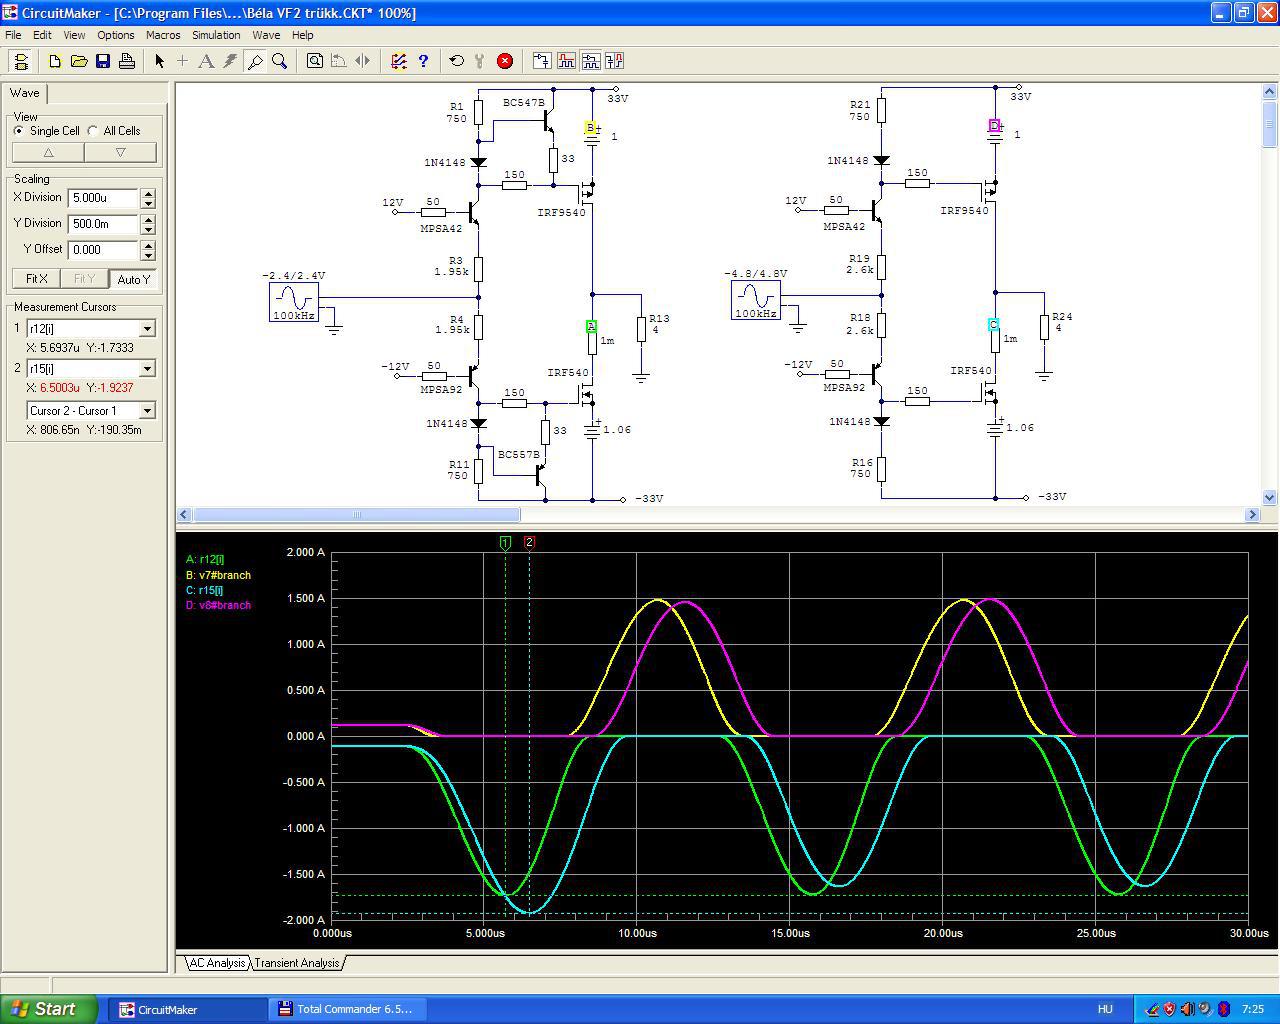Switch to the AC Analysis tab

[x=217, y=963]
